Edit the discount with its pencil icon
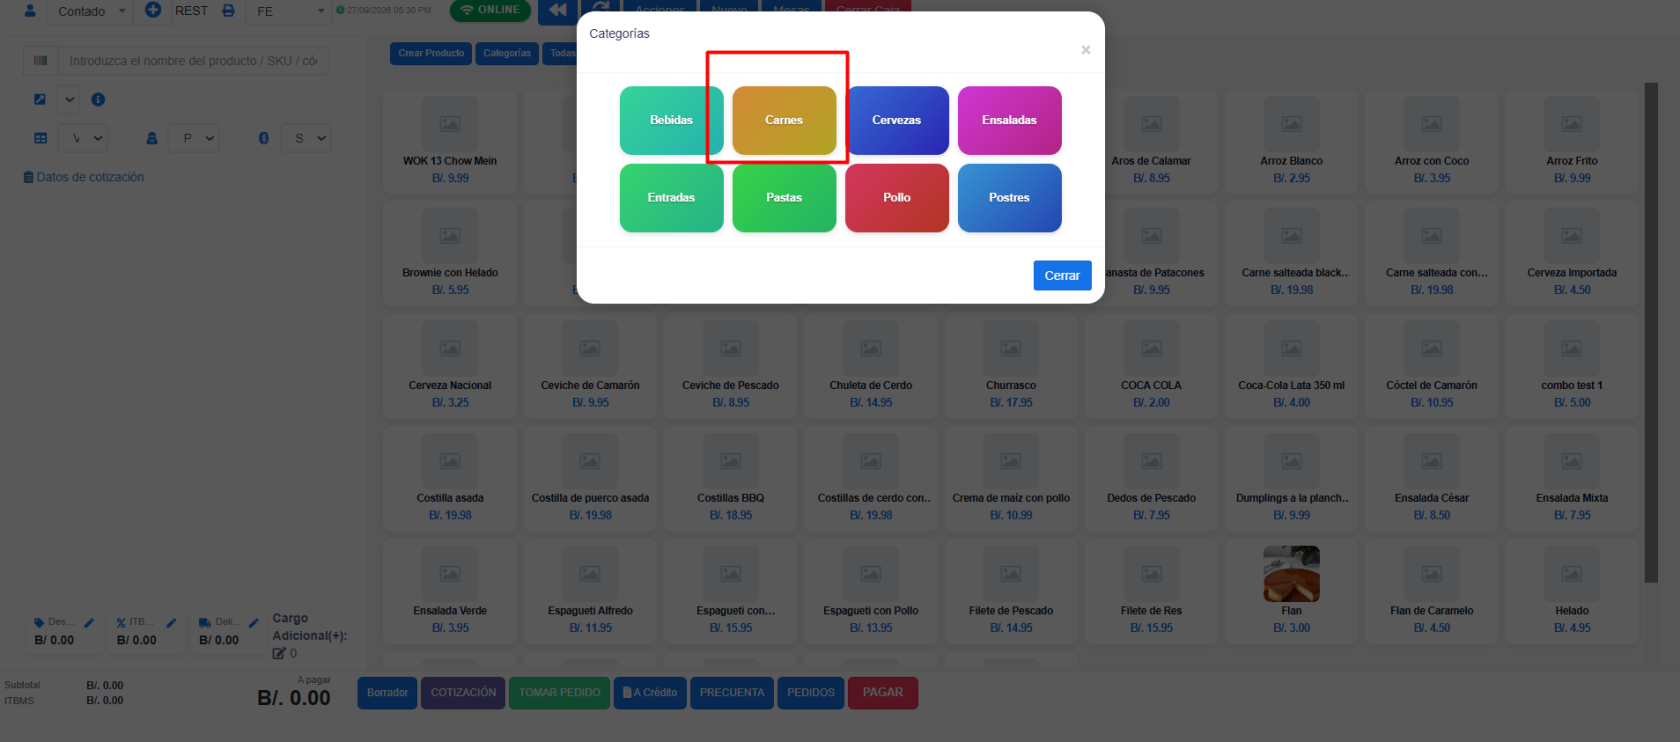1680x742 pixels. click(x=89, y=623)
